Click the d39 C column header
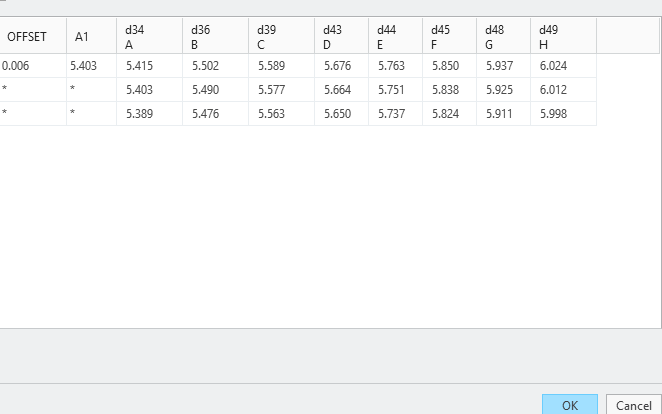Viewport: 662px width, 414px height. pyautogui.click(x=281, y=37)
